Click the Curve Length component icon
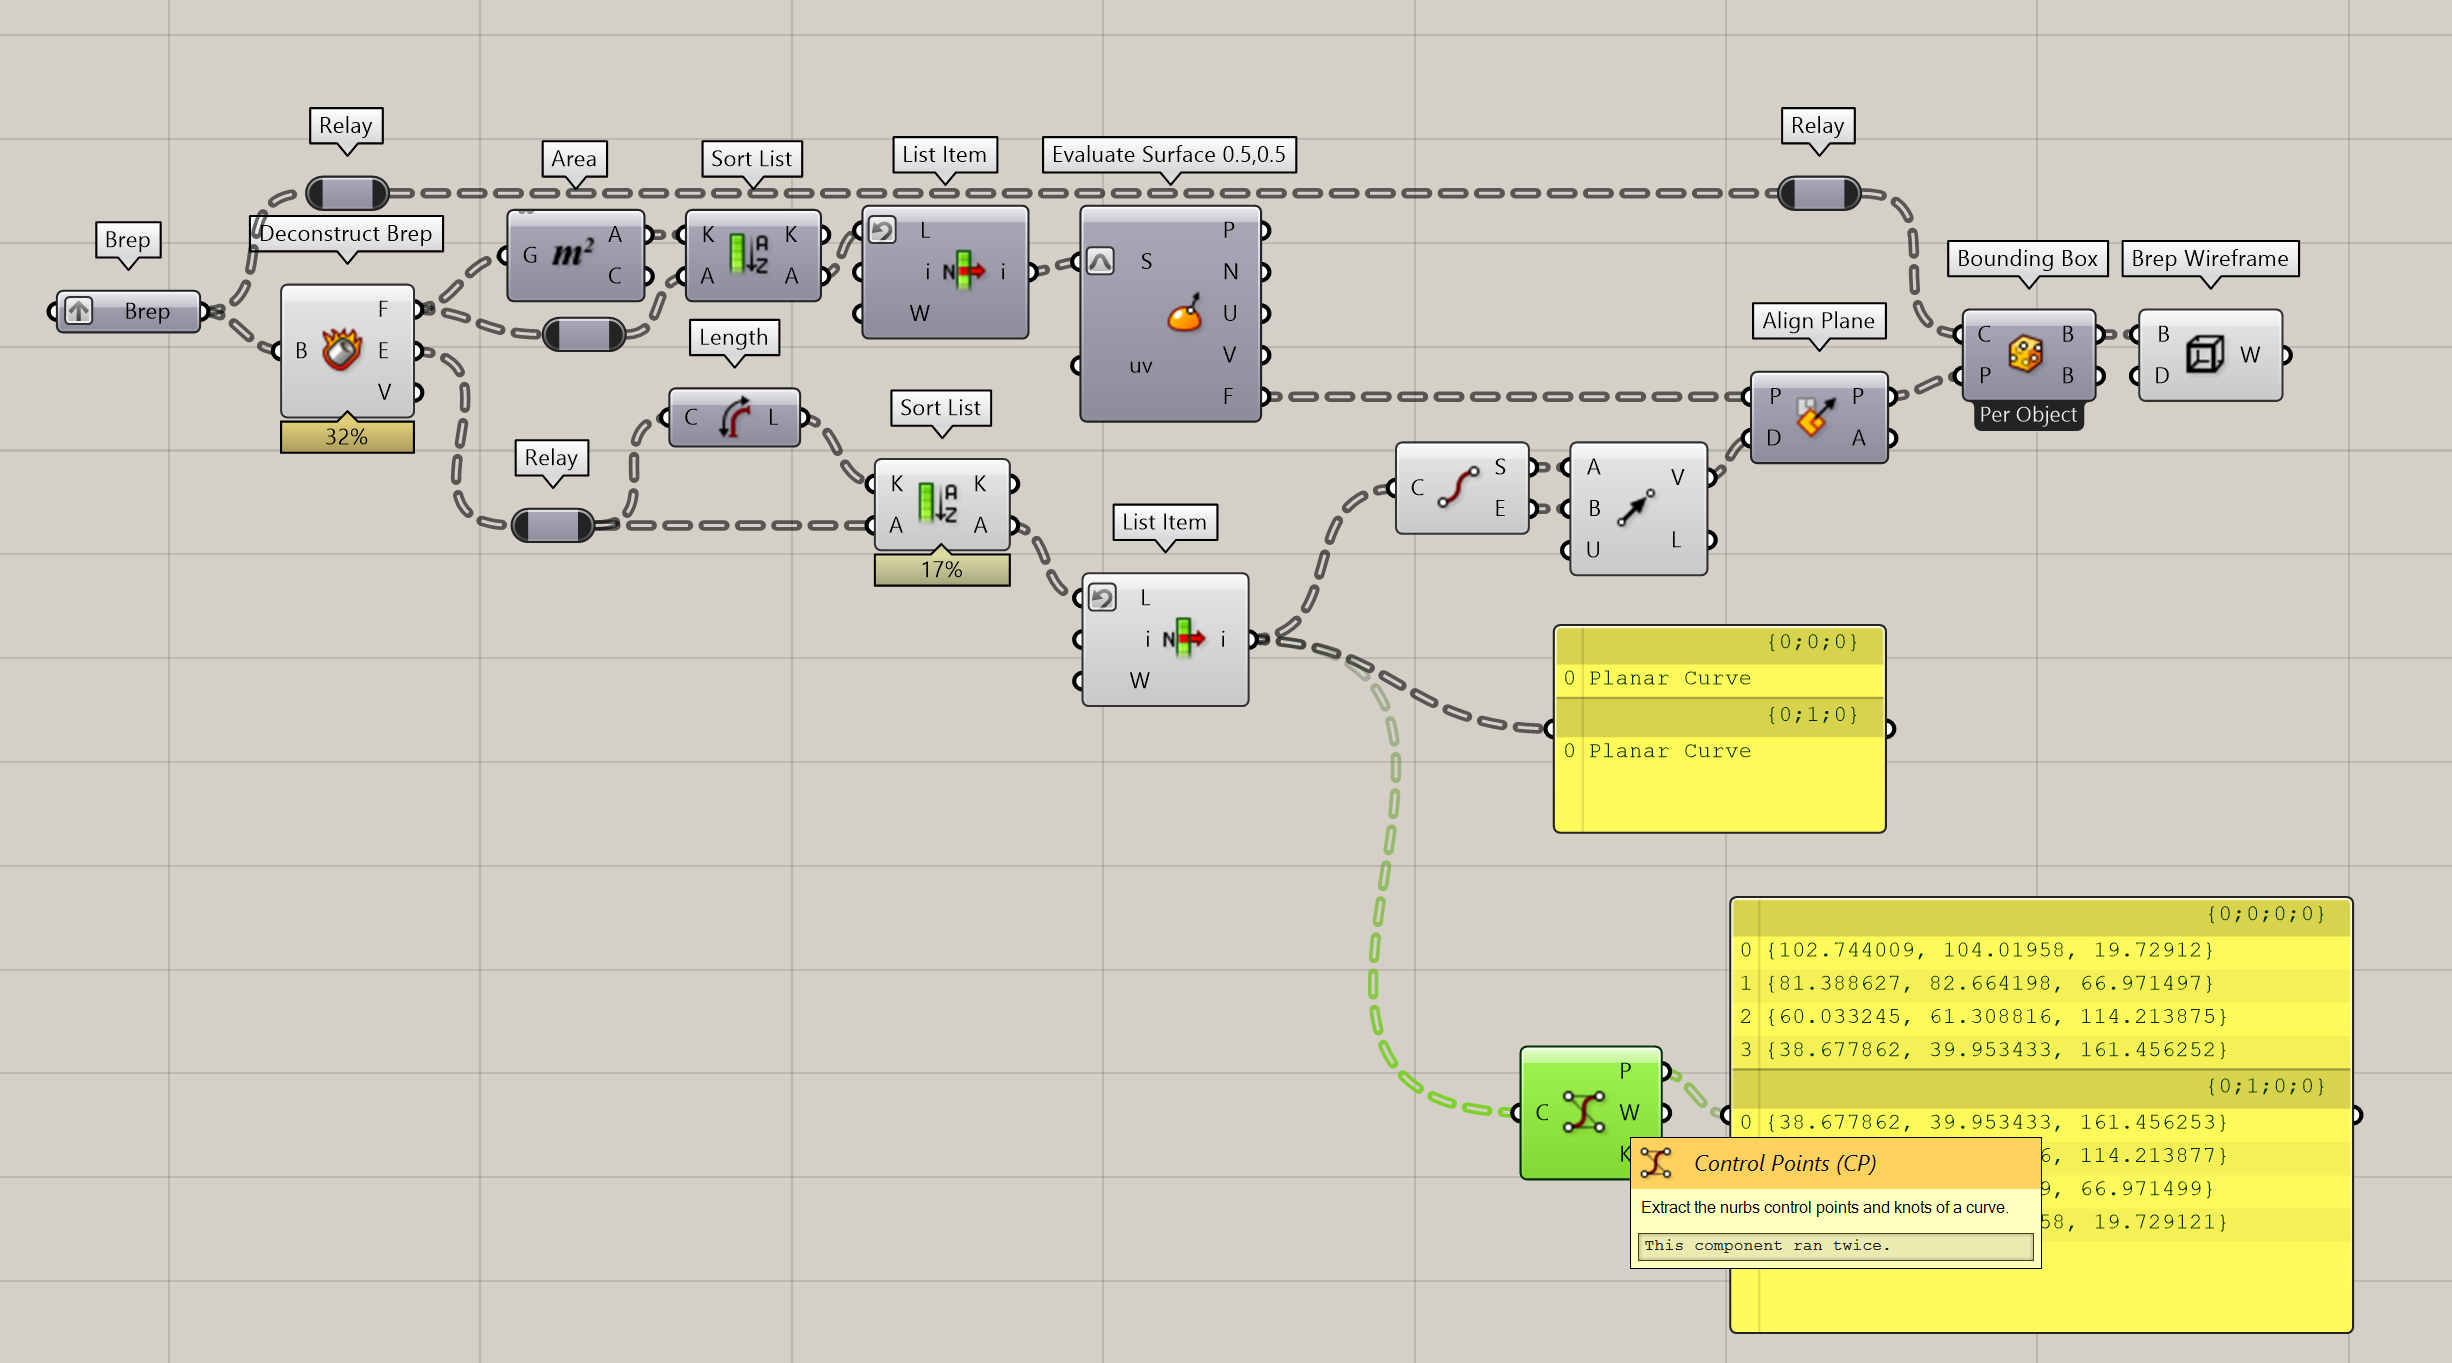The width and height of the screenshot is (2452, 1363). [x=734, y=417]
